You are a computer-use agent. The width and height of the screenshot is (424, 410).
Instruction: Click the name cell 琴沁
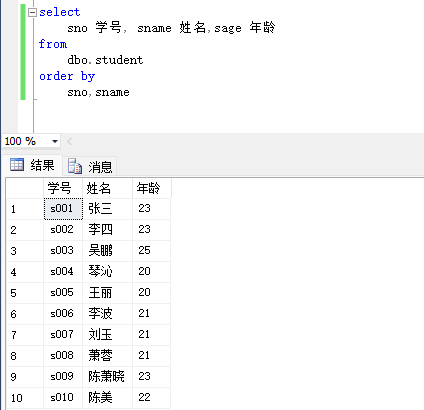click(x=107, y=272)
